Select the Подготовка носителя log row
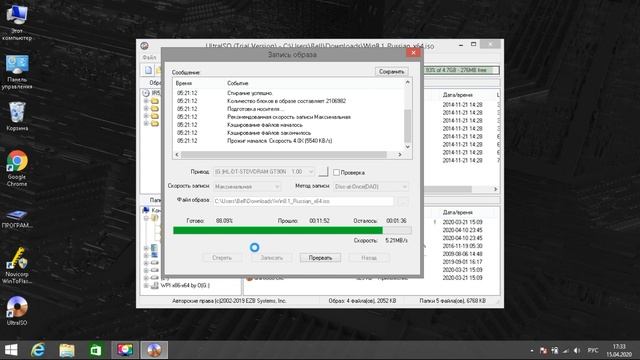 pyautogui.click(x=288, y=109)
